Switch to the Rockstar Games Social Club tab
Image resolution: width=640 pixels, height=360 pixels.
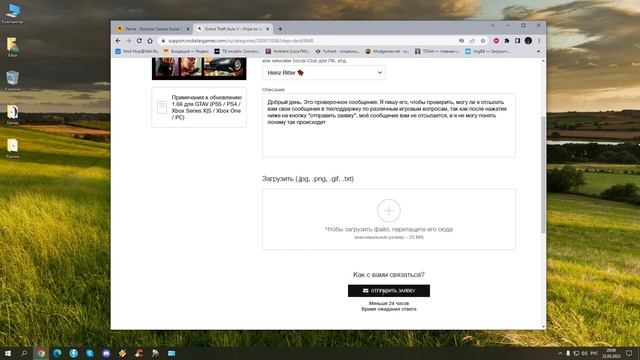[x=153, y=29]
